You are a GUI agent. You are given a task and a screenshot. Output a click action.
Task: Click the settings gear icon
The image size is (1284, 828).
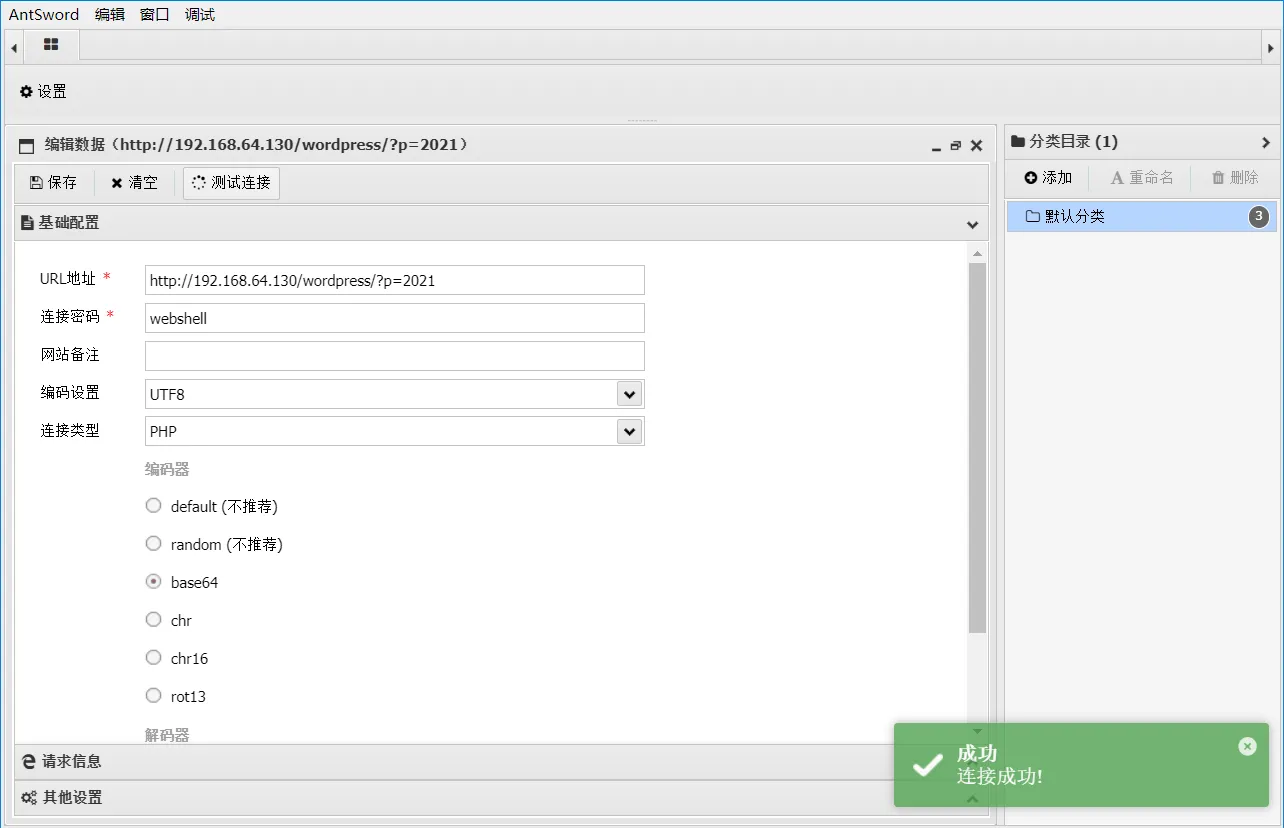26,91
